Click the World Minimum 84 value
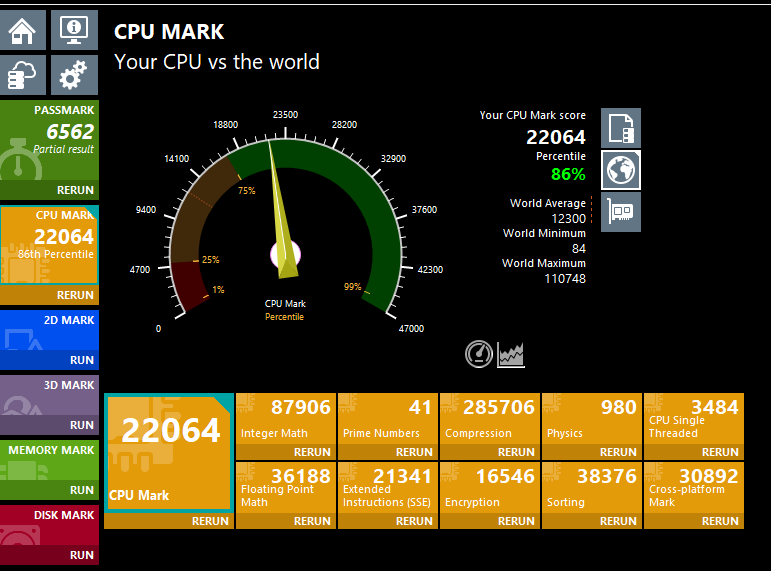 [x=579, y=249]
